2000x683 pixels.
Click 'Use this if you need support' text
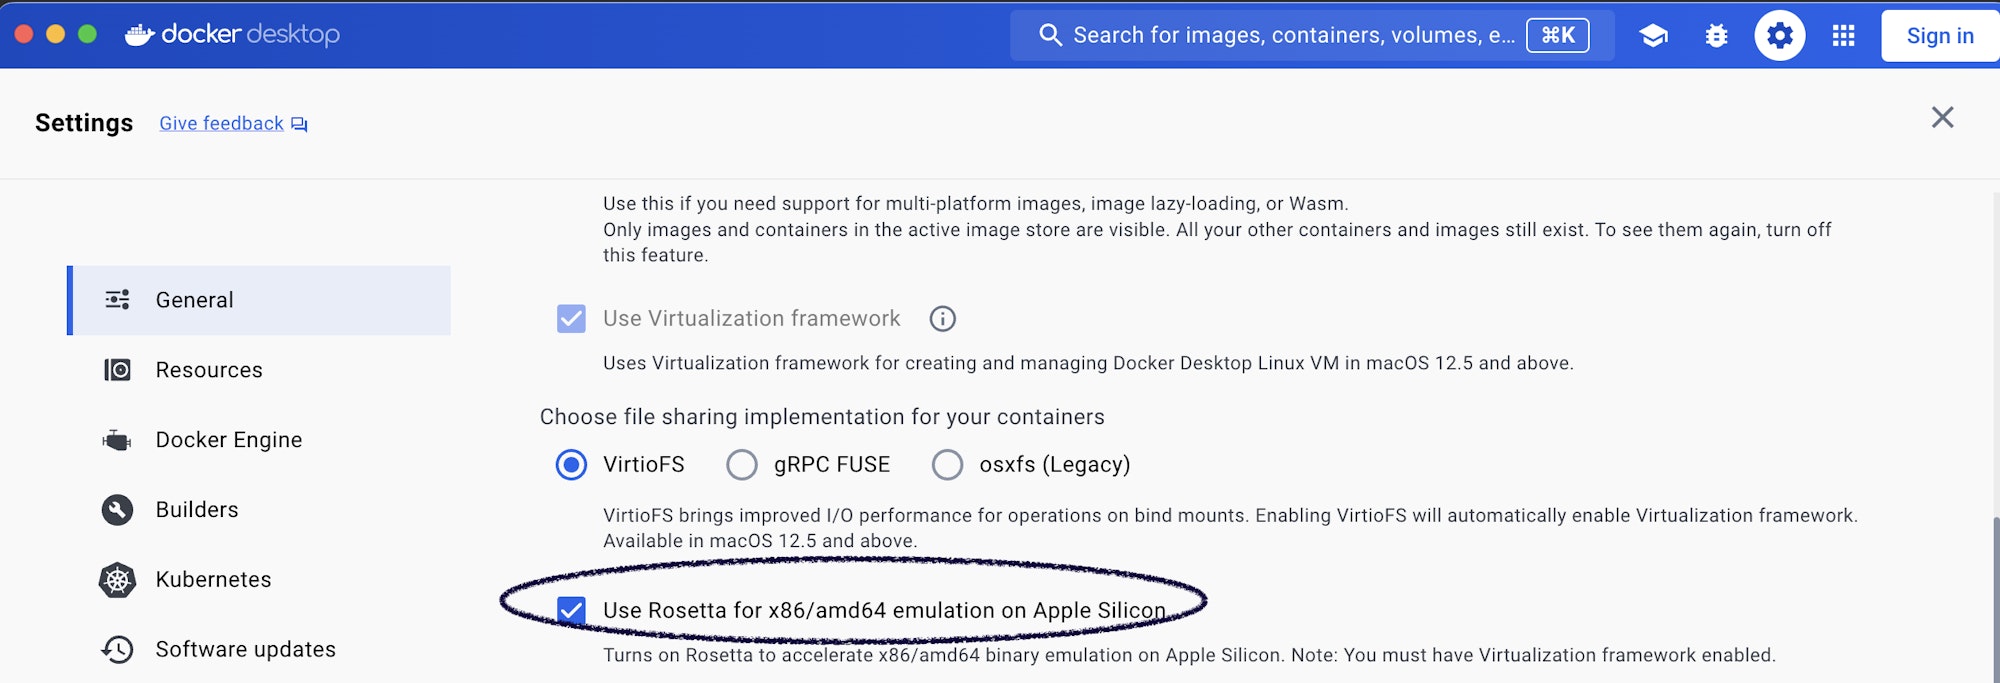pyautogui.click(x=975, y=204)
